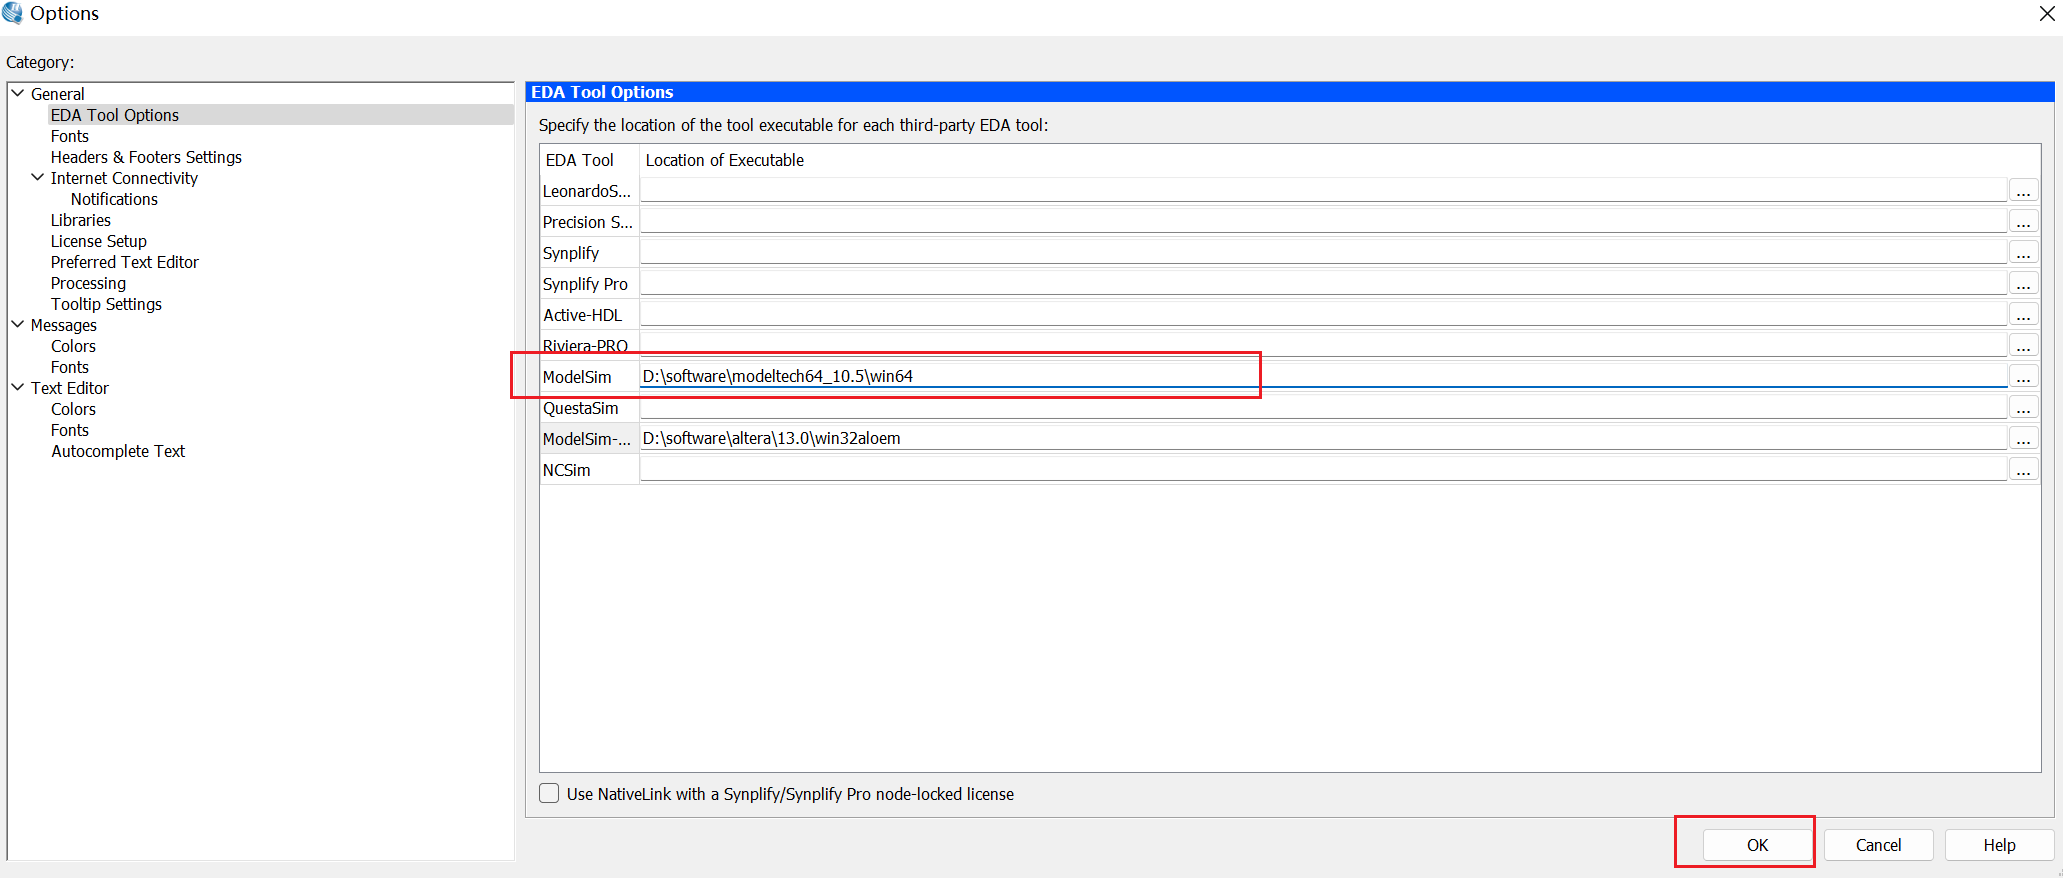Viewport: 2063px width, 878px height.
Task: Edit the NCSim location field
Action: (x=1323, y=469)
